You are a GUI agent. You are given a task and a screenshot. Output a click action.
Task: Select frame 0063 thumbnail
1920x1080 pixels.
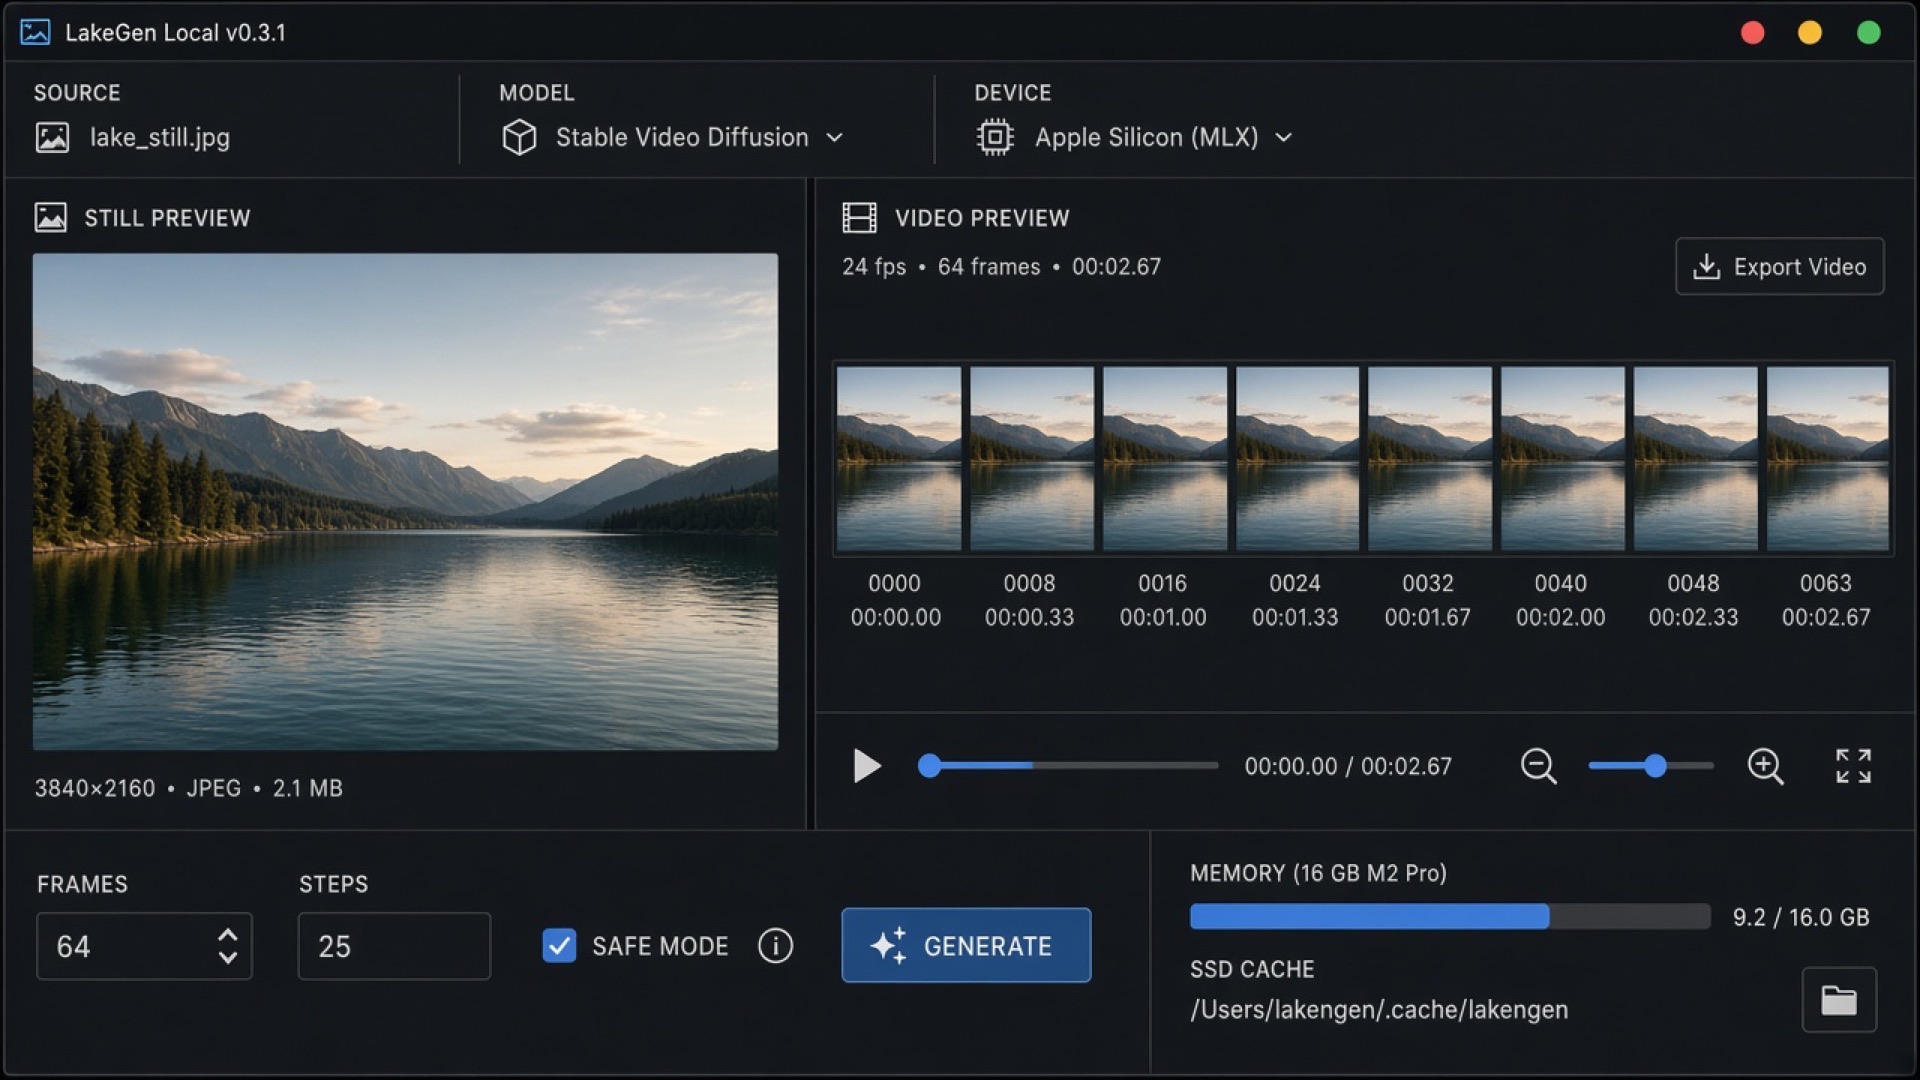click(1828, 458)
